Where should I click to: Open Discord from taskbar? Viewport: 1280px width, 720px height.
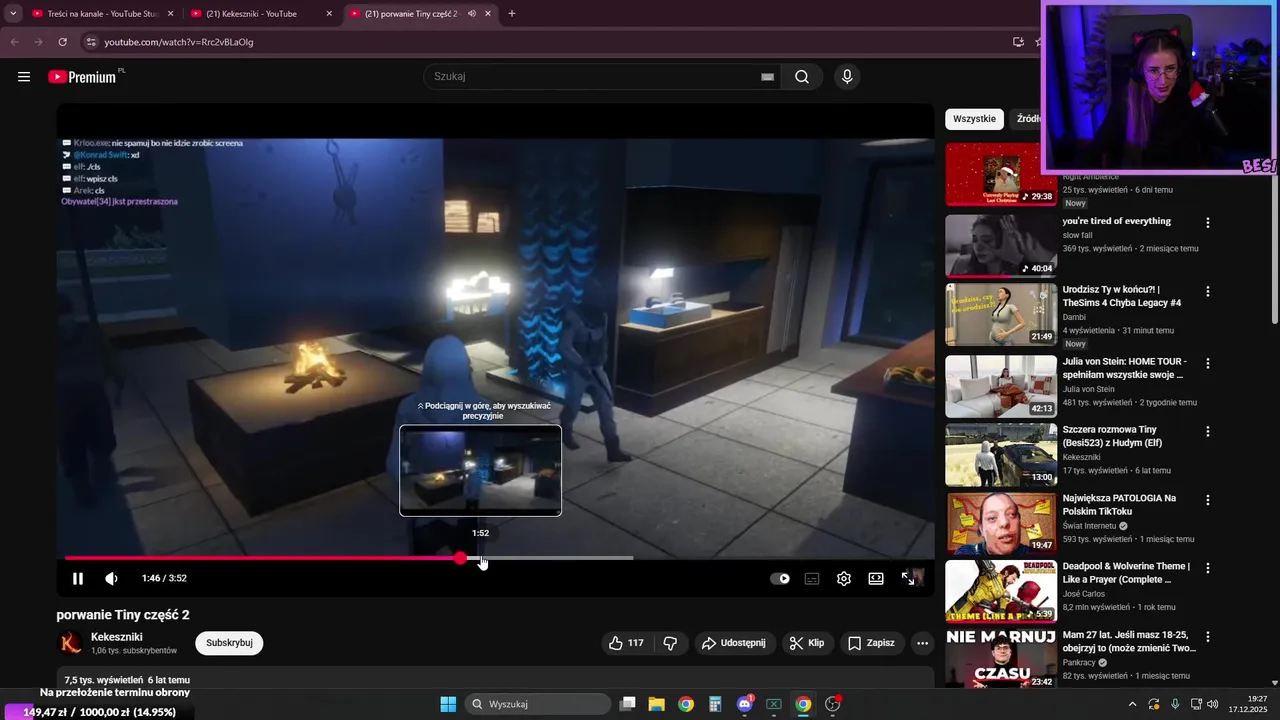point(745,704)
